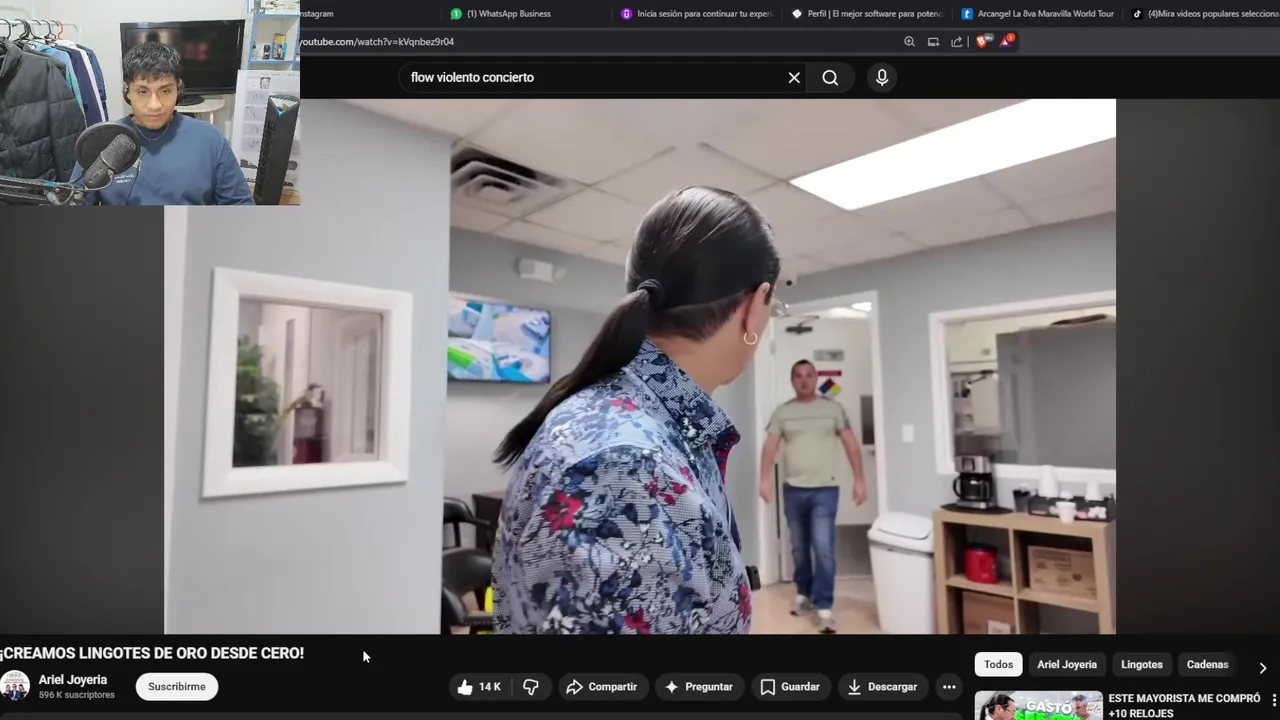This screenshot has width=1280, height=720.
Task: Switch to the TikTok videos populares tab
Action: pyautogui.click(x=1205, y=14)
